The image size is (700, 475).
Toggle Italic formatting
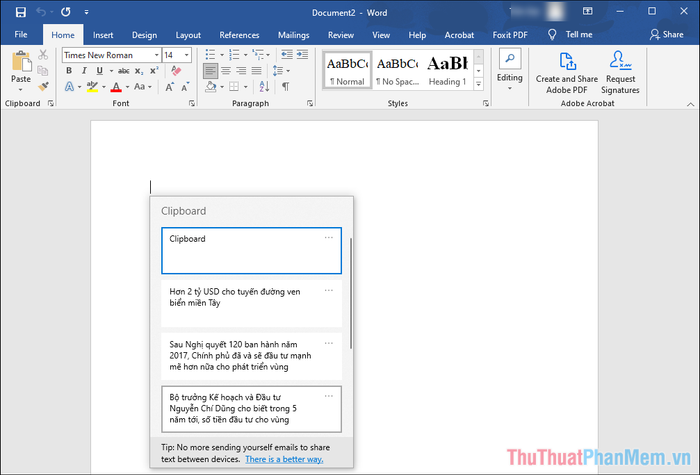[84, 71]
